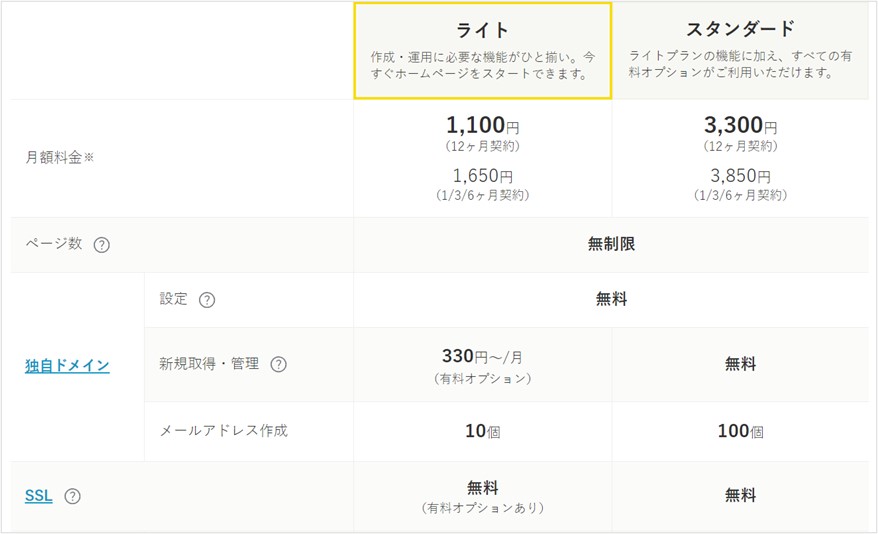Screen dimensions: 878x534
Task: Select the スタンダード plan header
Action: pyautogui.click(x=740, y=30)
